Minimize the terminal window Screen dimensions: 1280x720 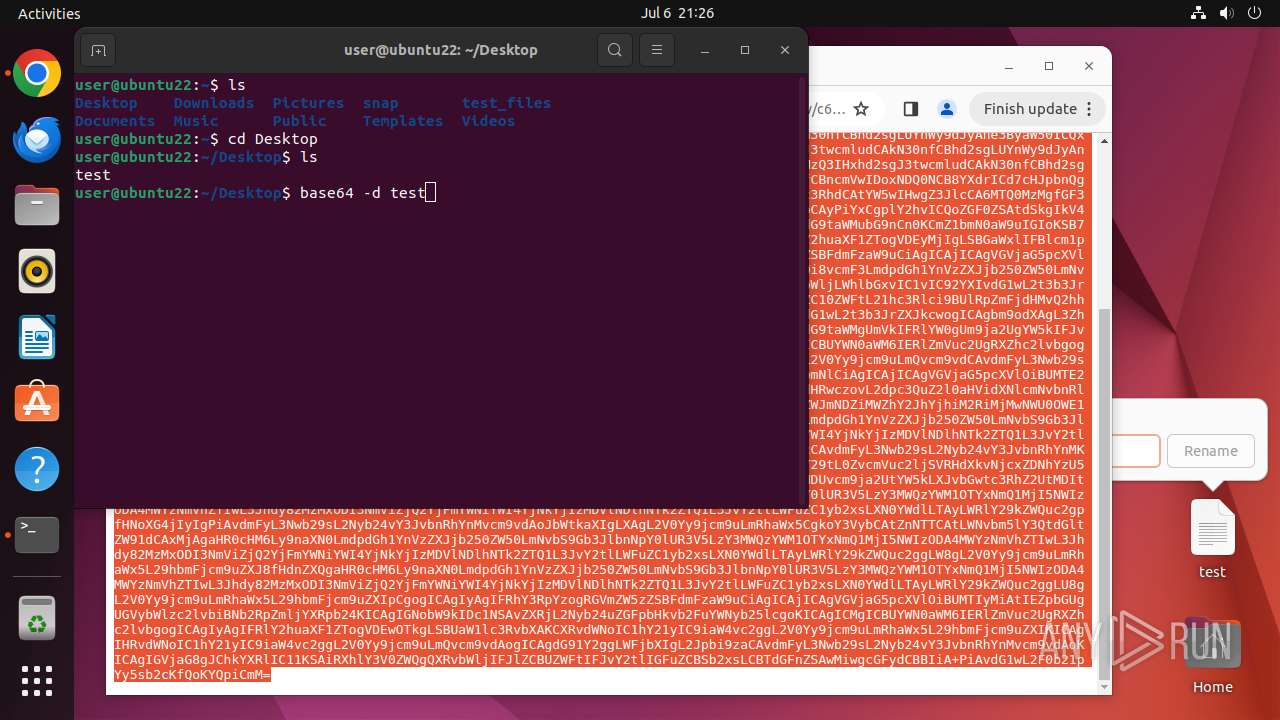[x=705, y=50]
